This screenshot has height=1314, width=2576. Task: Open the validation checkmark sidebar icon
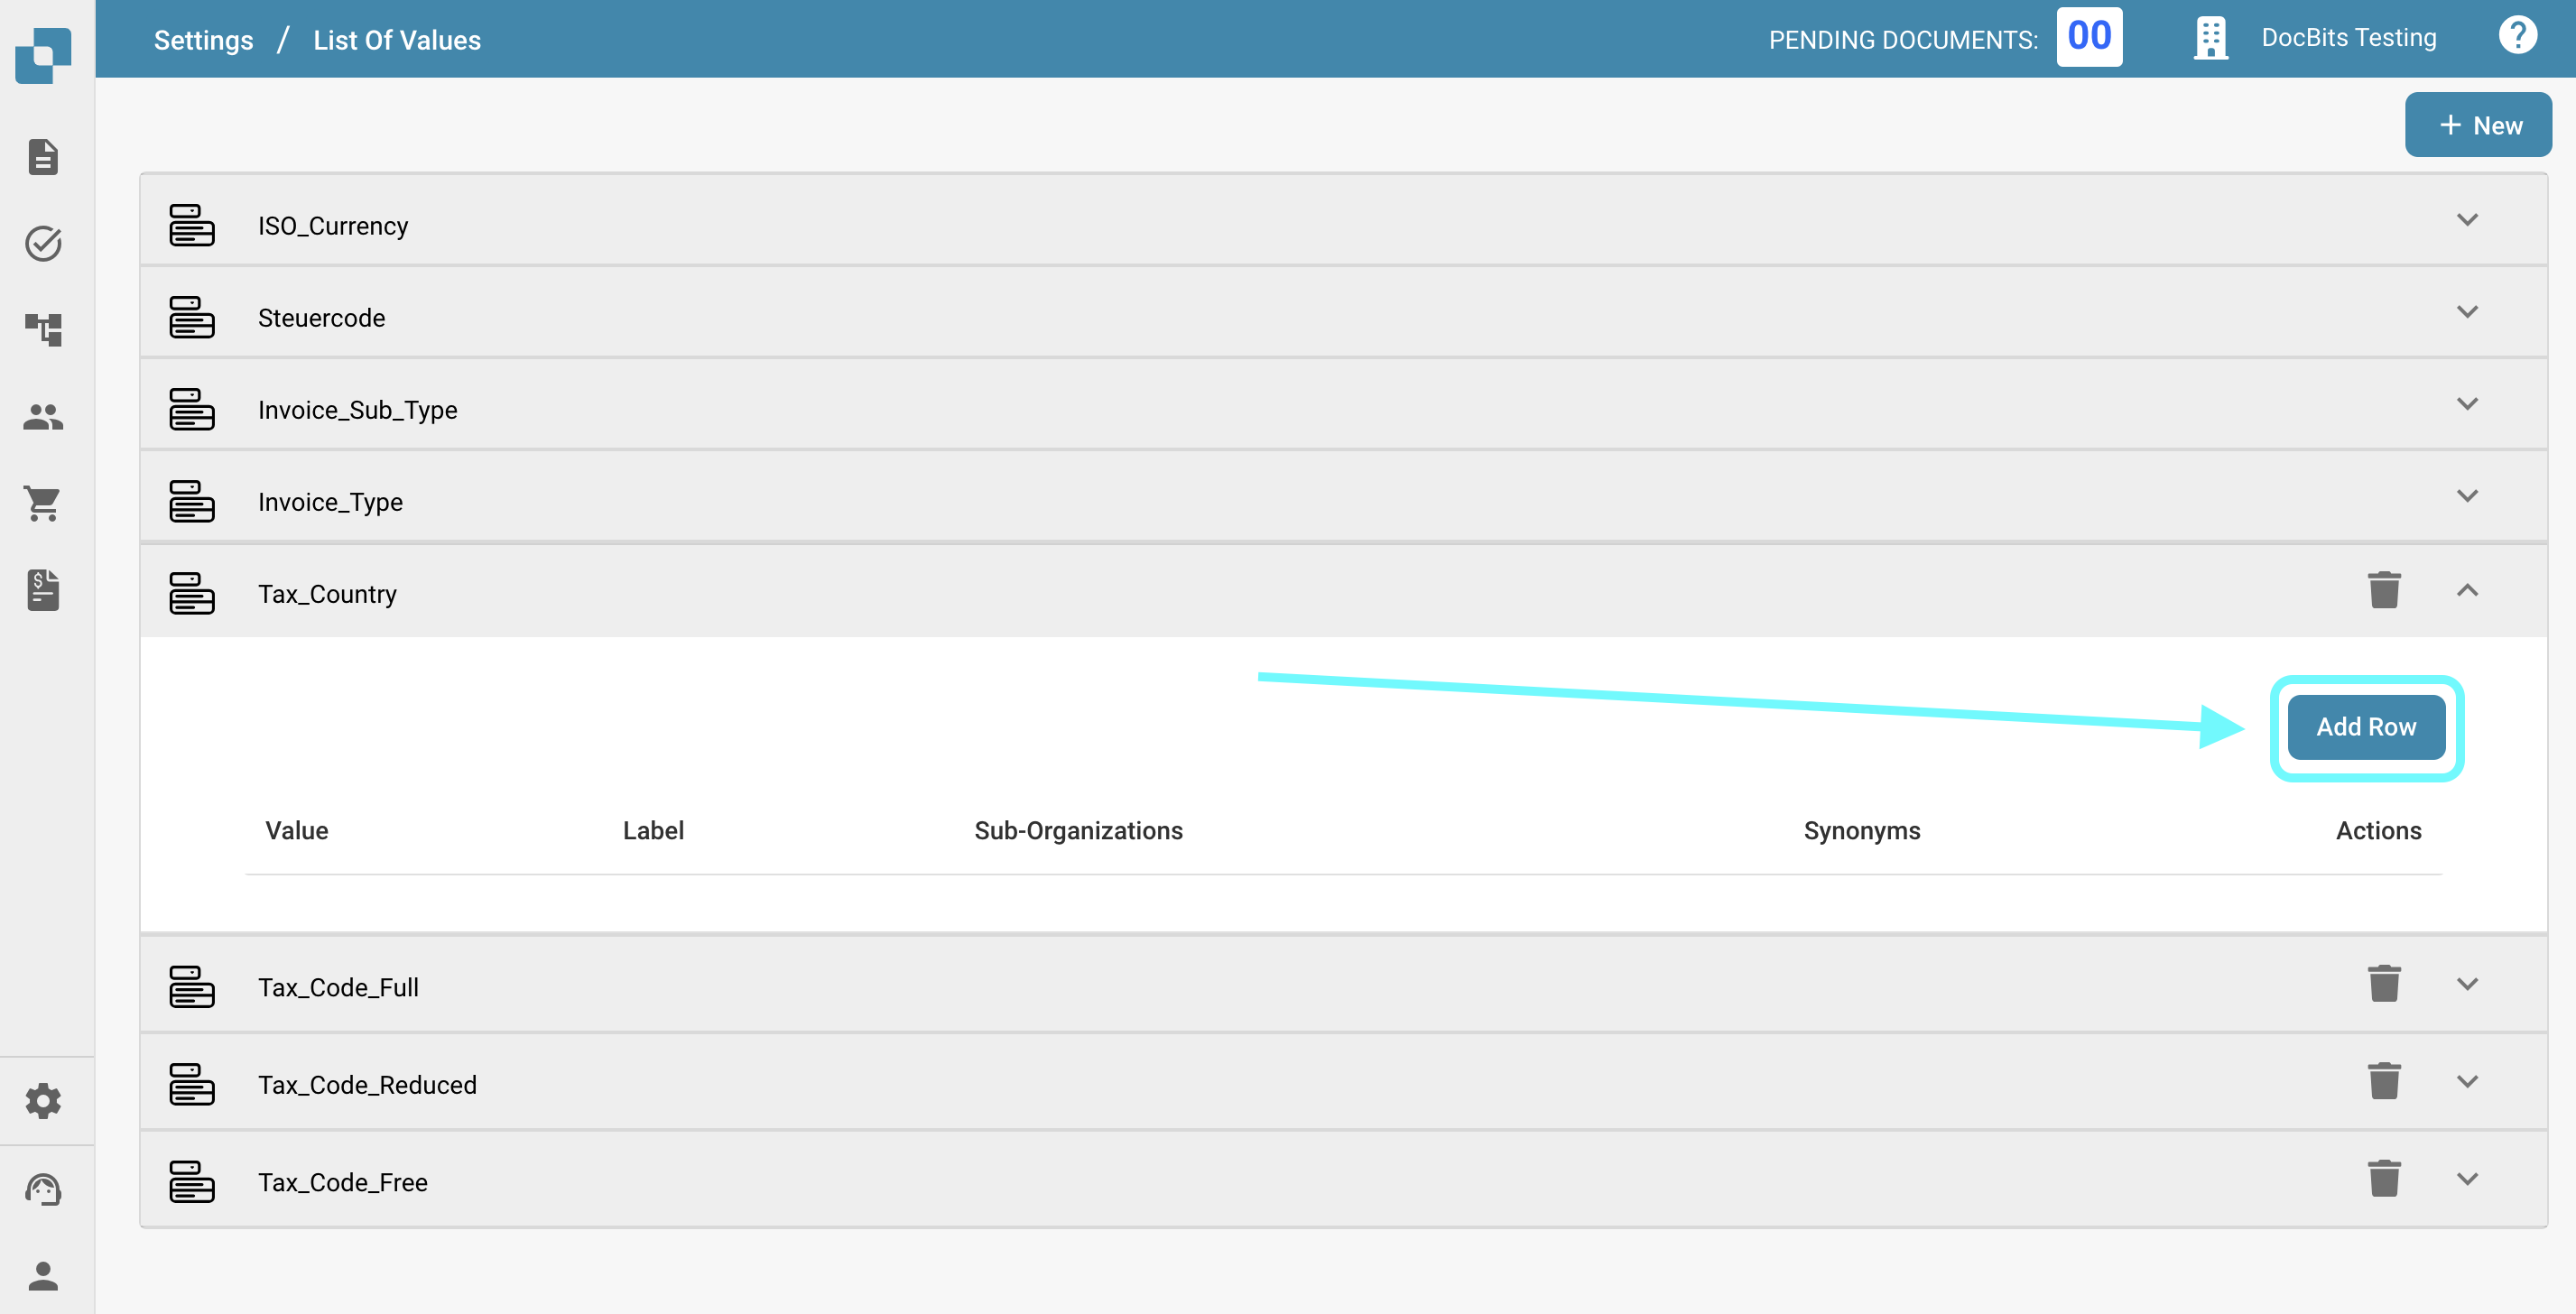point(43,243)
